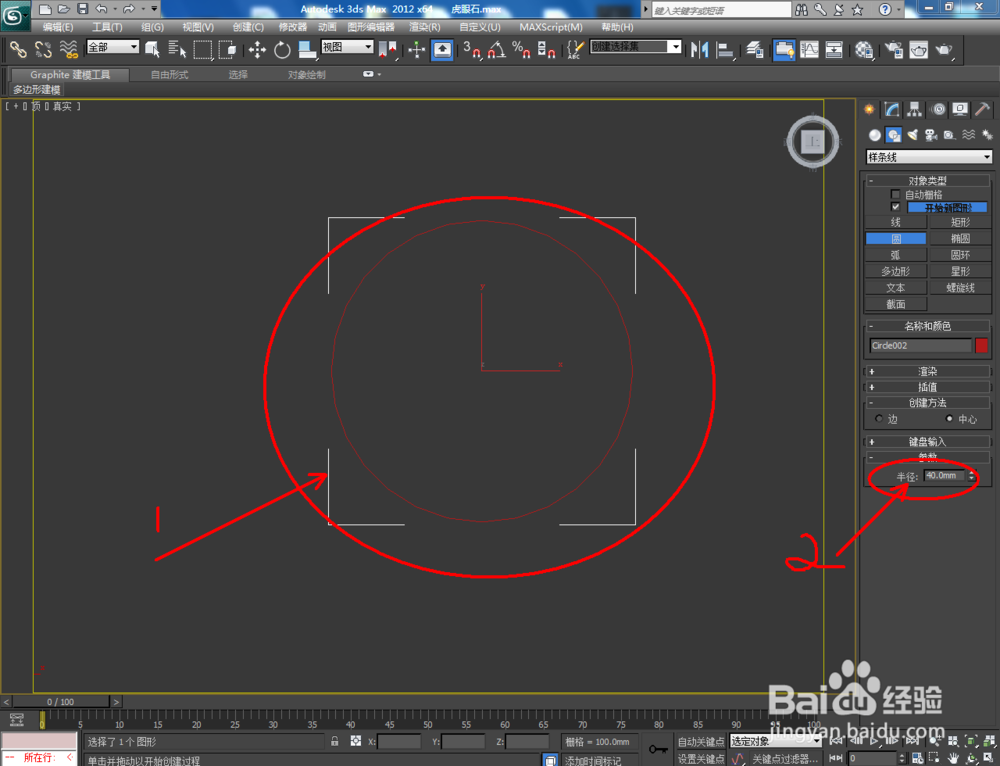This screenshot has height=766, width=1000.
Task: Open the Material Editor icon
Action: [x=864, y=49]
